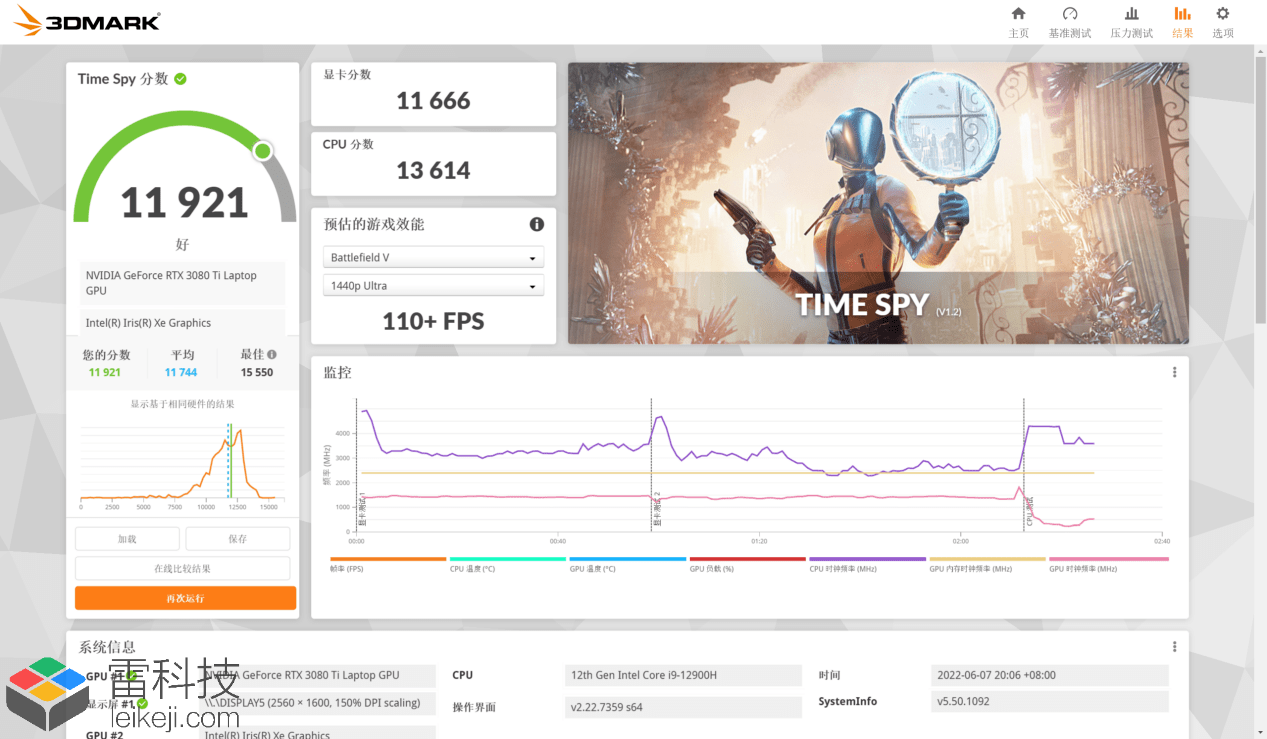Open the stress test bar-chart icon

pyautogui.click(x=1131, y=14)
